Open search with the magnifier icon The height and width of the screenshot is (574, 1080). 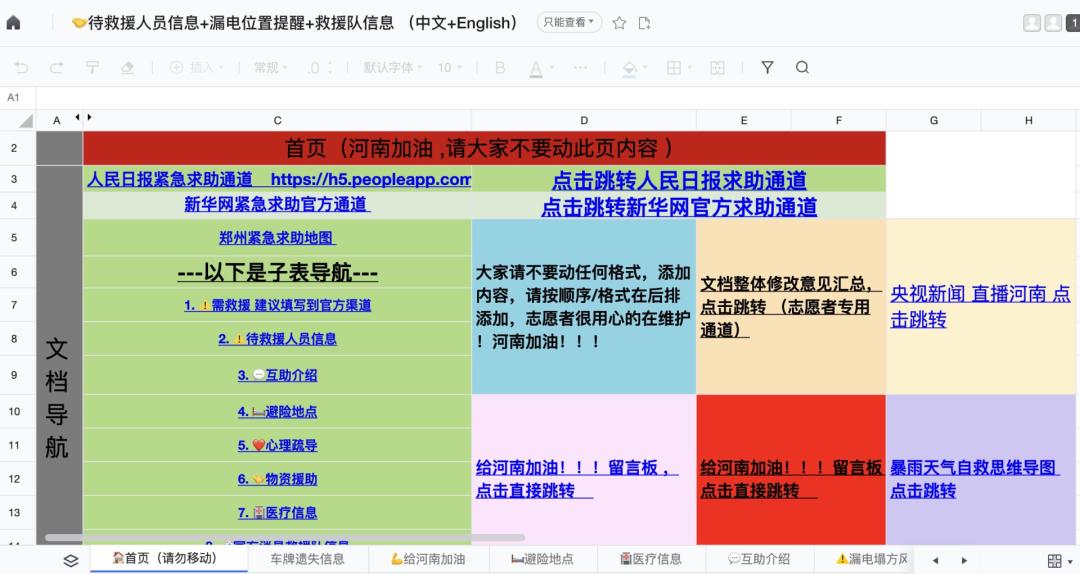coord(802,67)
